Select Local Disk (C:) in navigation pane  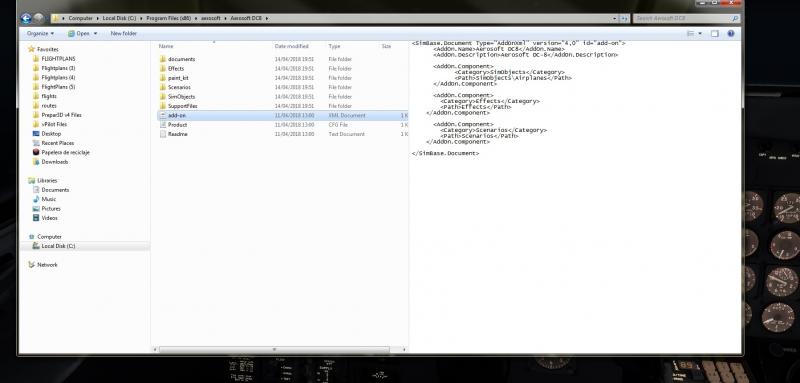click(58, 246)
